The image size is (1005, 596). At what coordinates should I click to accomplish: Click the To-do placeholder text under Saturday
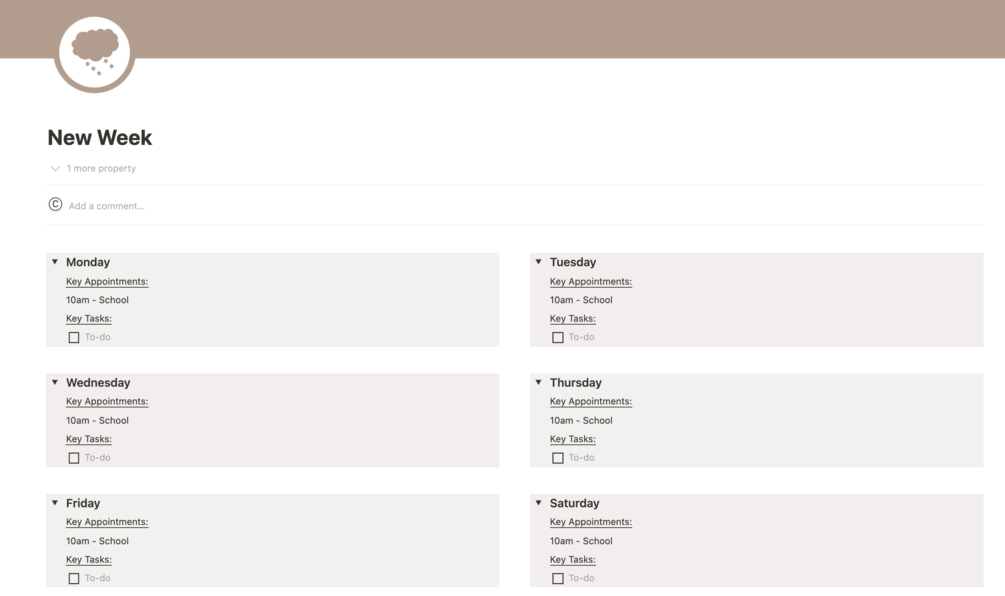581,578
